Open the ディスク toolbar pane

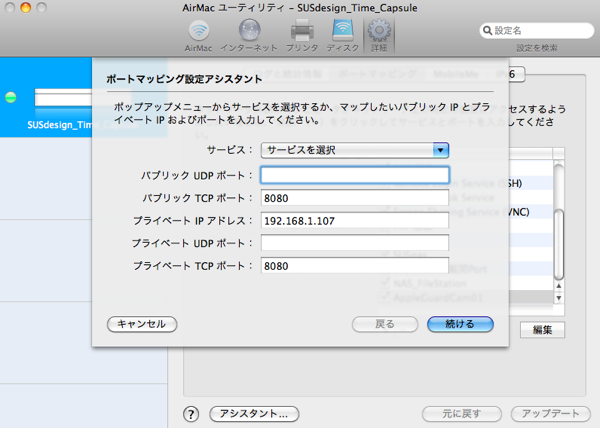click(x=342, y=36)
